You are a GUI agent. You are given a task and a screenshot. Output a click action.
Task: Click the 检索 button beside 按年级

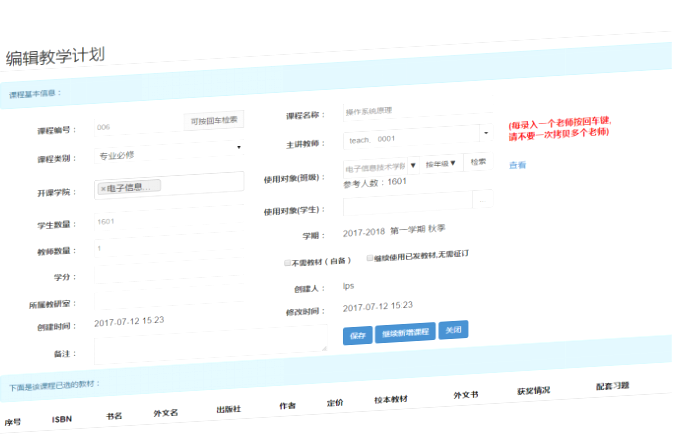[x=478, y=161]
